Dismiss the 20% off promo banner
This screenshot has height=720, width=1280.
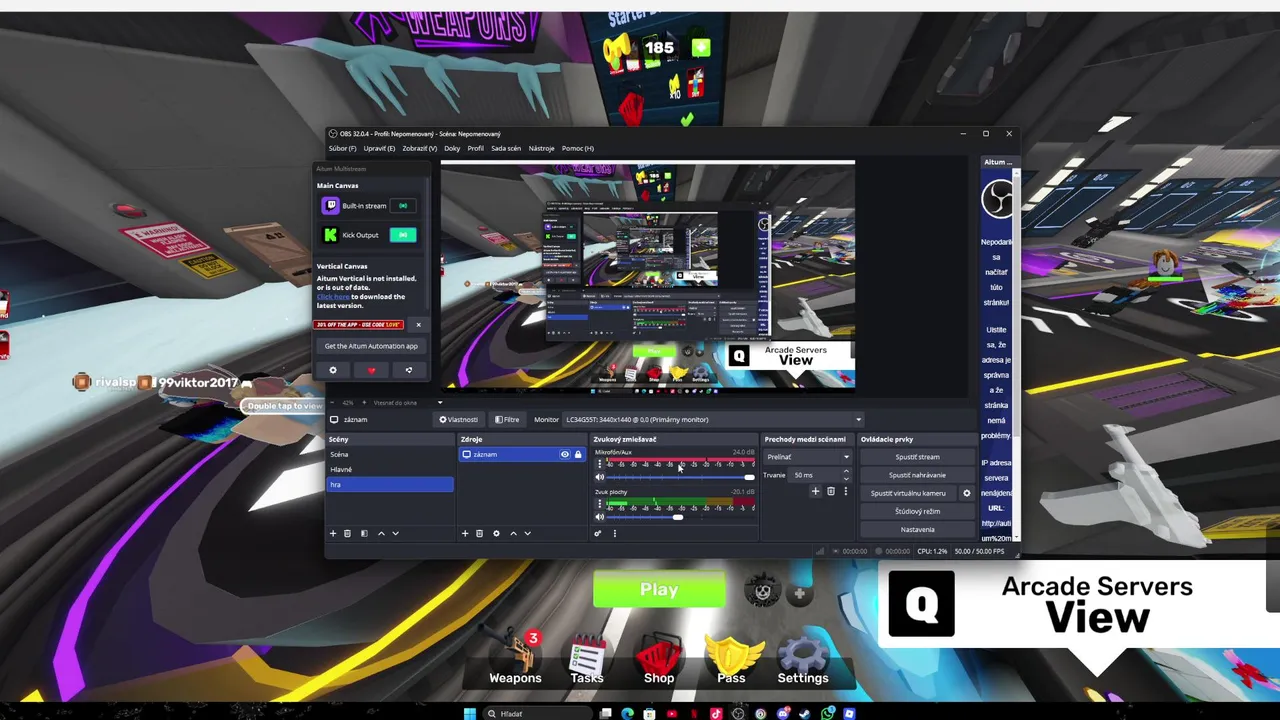coord(418,324)
